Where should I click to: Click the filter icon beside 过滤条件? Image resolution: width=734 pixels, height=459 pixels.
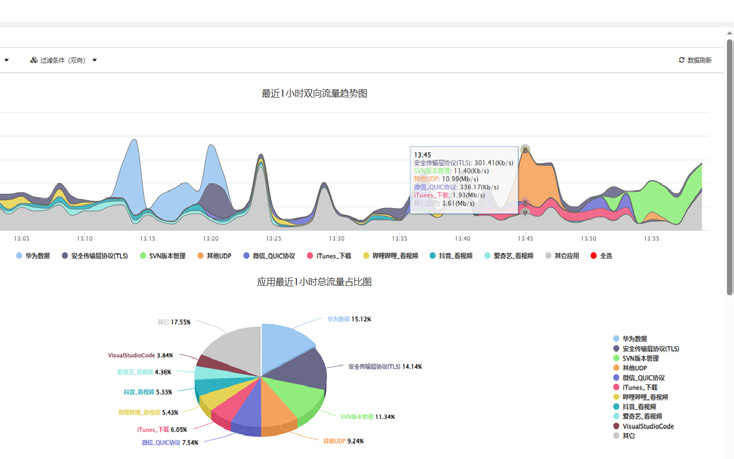tap(34, 60)
